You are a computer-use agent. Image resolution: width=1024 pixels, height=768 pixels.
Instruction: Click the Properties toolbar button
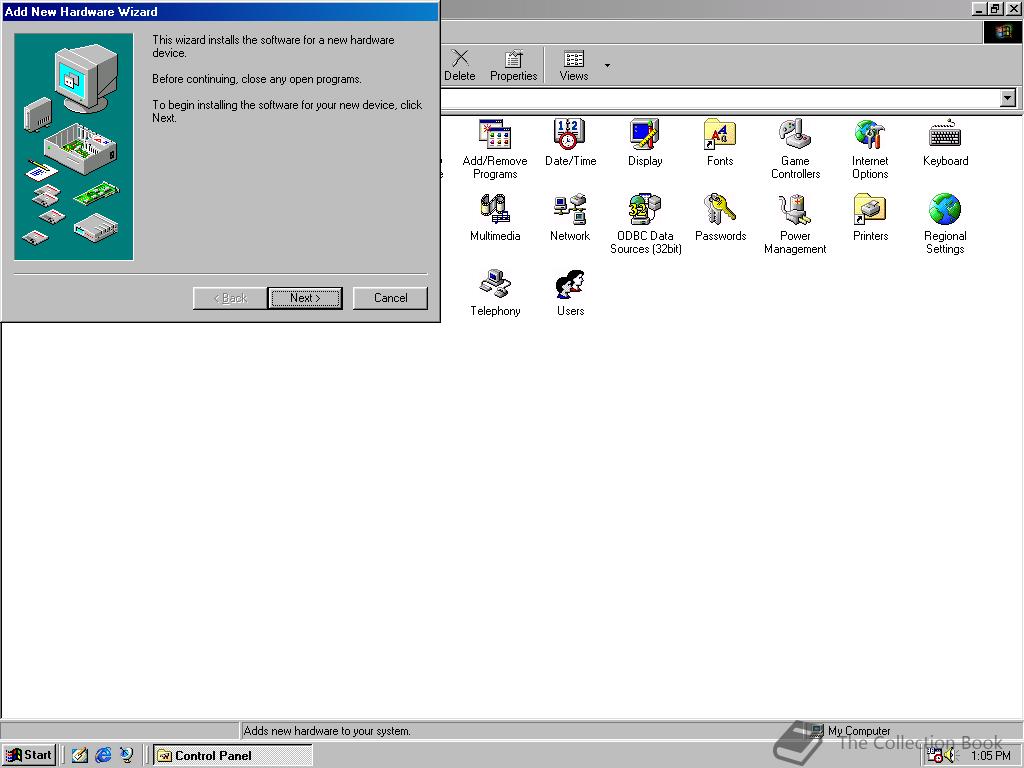pyautogui.click(x=513, y=65)
